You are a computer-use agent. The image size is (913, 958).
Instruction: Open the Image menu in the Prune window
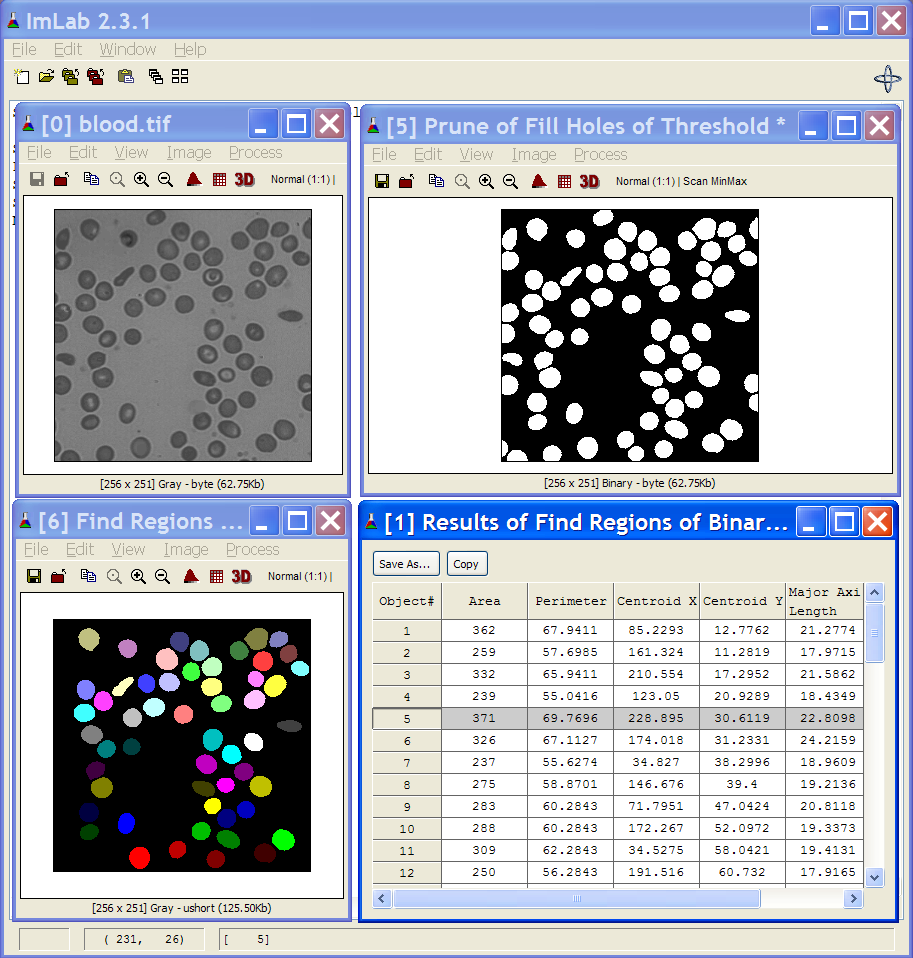[x=534, y=155]
